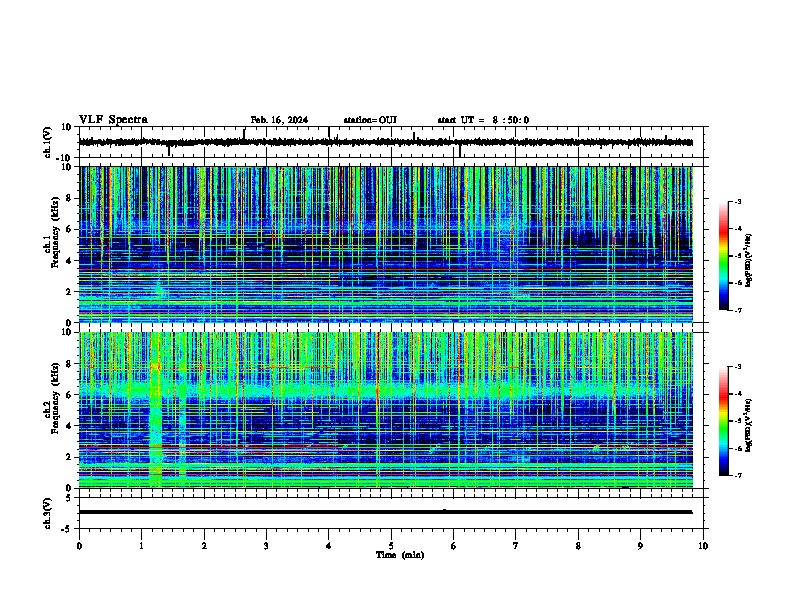The width and height of the screenshot is (792, 612).
Task: Select the "start UT = 8 :50: 0" text
Action: [x=483, y=120]
